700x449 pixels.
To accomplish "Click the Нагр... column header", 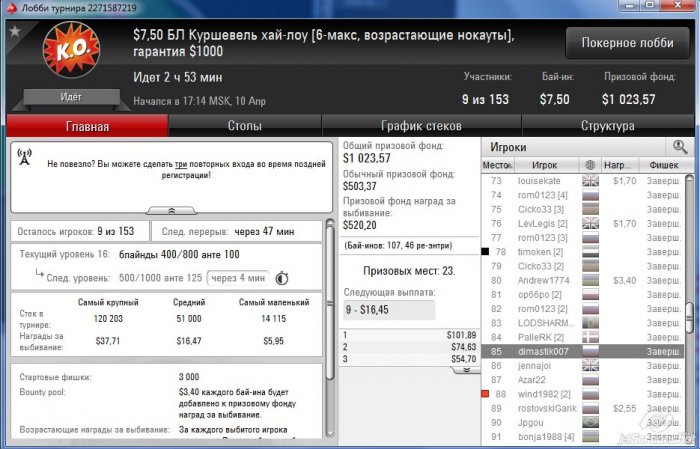I will click(619, 165).
